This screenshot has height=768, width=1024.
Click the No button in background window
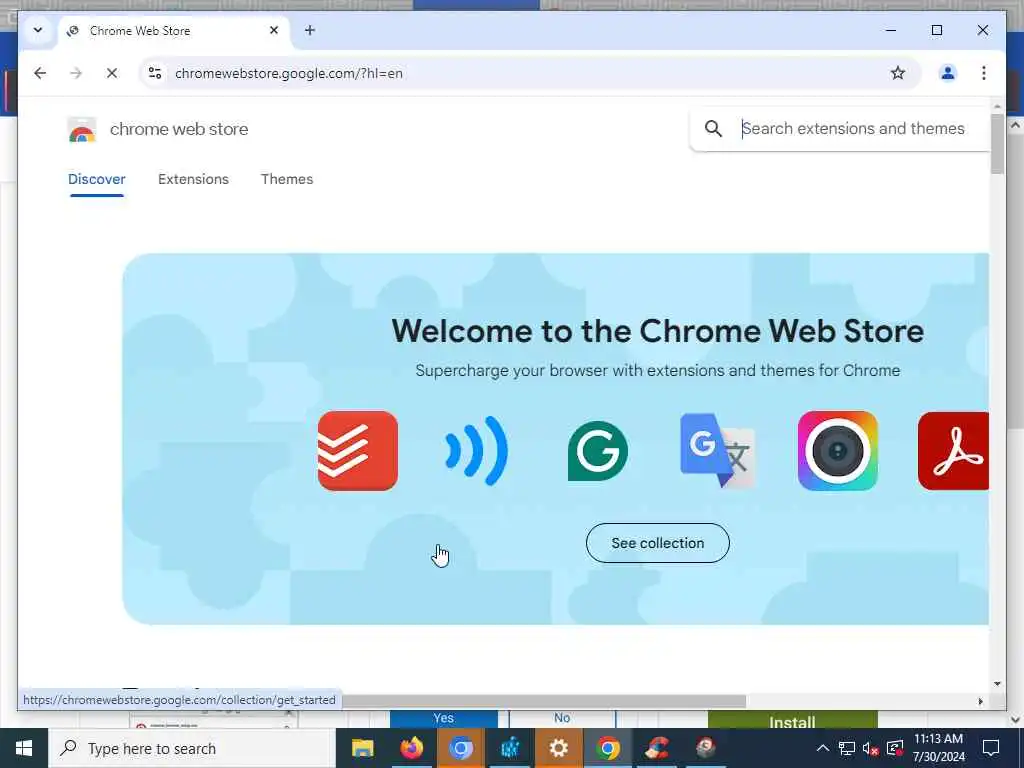coord(562,718)
